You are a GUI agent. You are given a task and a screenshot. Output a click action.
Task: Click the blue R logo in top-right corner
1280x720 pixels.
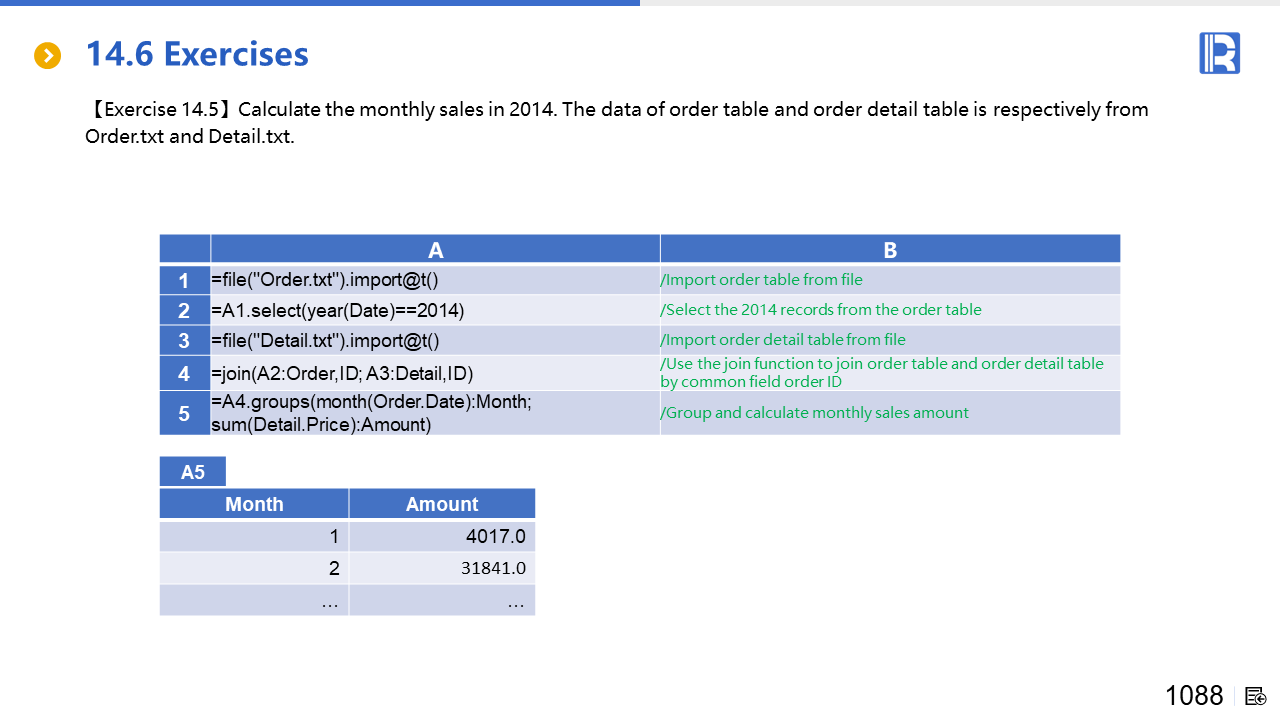[x=1219, y=53]
